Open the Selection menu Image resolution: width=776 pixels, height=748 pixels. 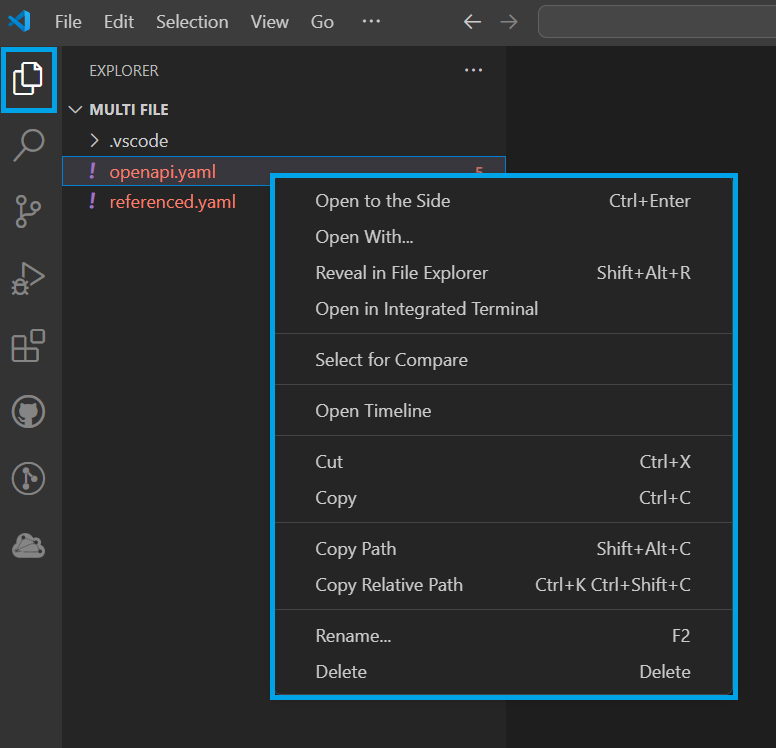(192, 22)
